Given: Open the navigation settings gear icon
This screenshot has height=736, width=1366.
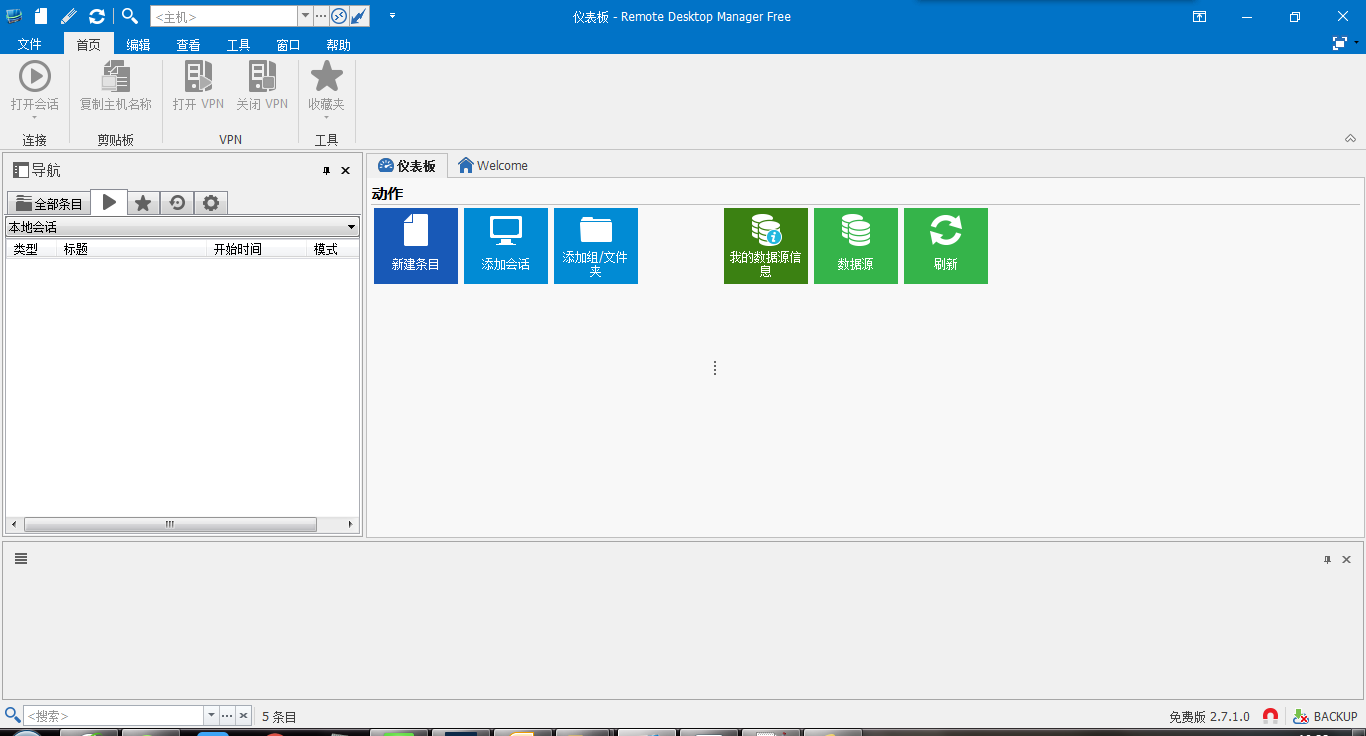Looking at the screenshot, I should coord(210,202).
